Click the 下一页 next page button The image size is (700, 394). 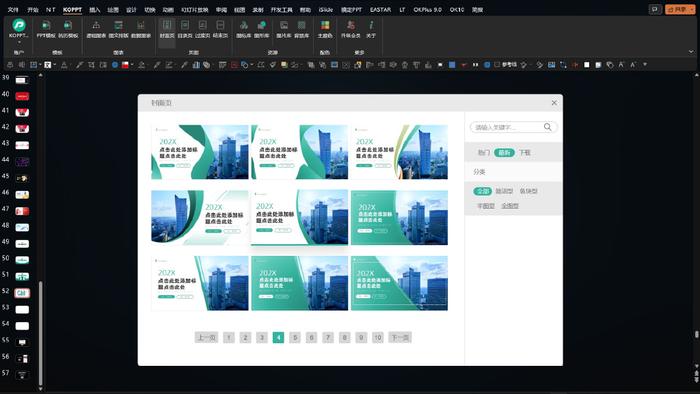[x=400, y=337]
